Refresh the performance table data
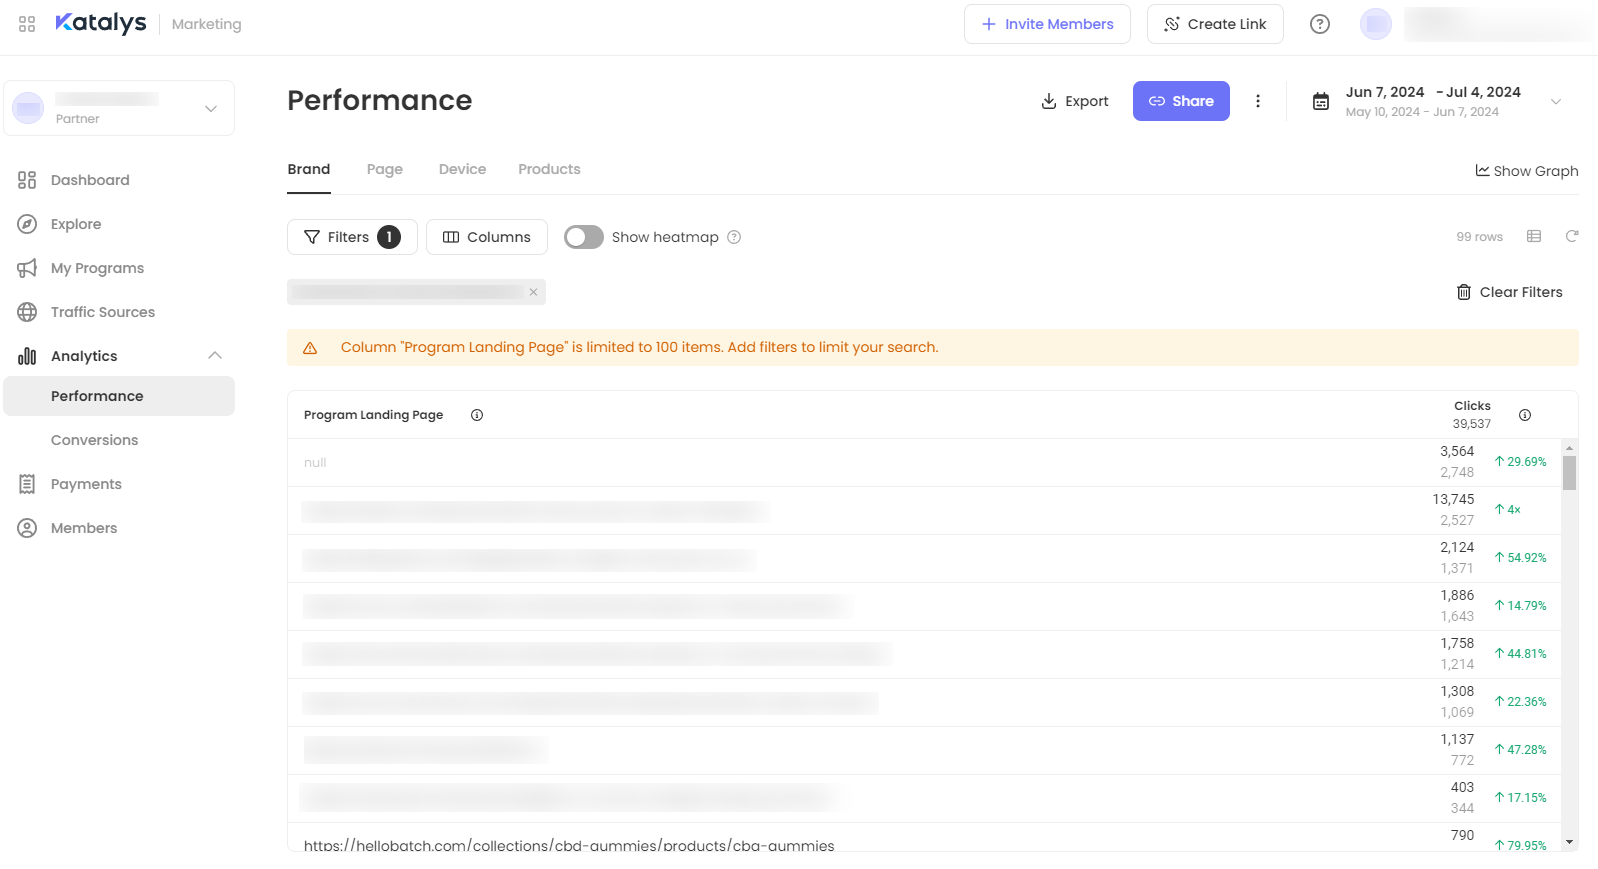 1571,236
